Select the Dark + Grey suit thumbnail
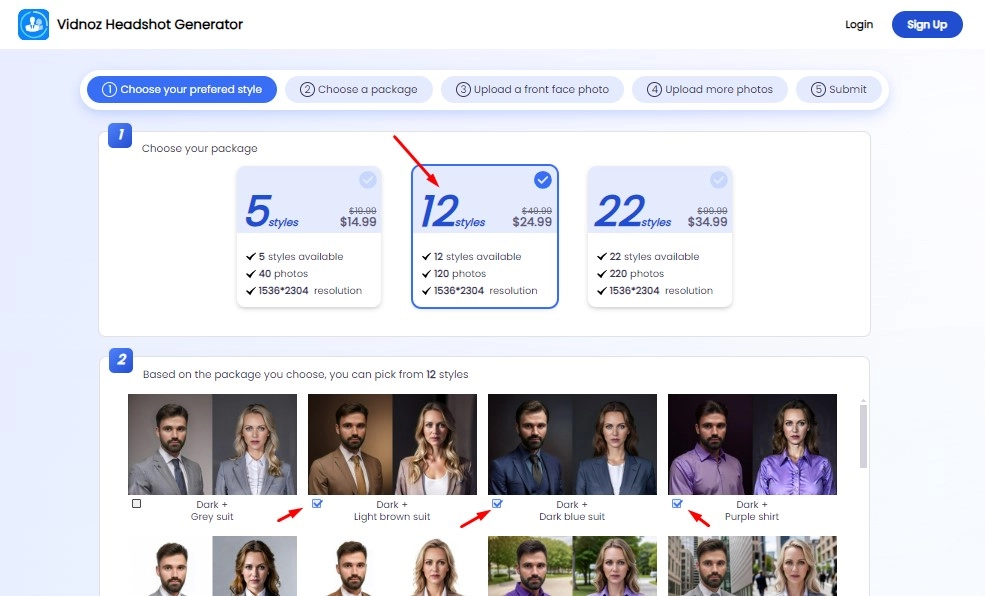This screenshot has height=596, width=985. point(212,444)
